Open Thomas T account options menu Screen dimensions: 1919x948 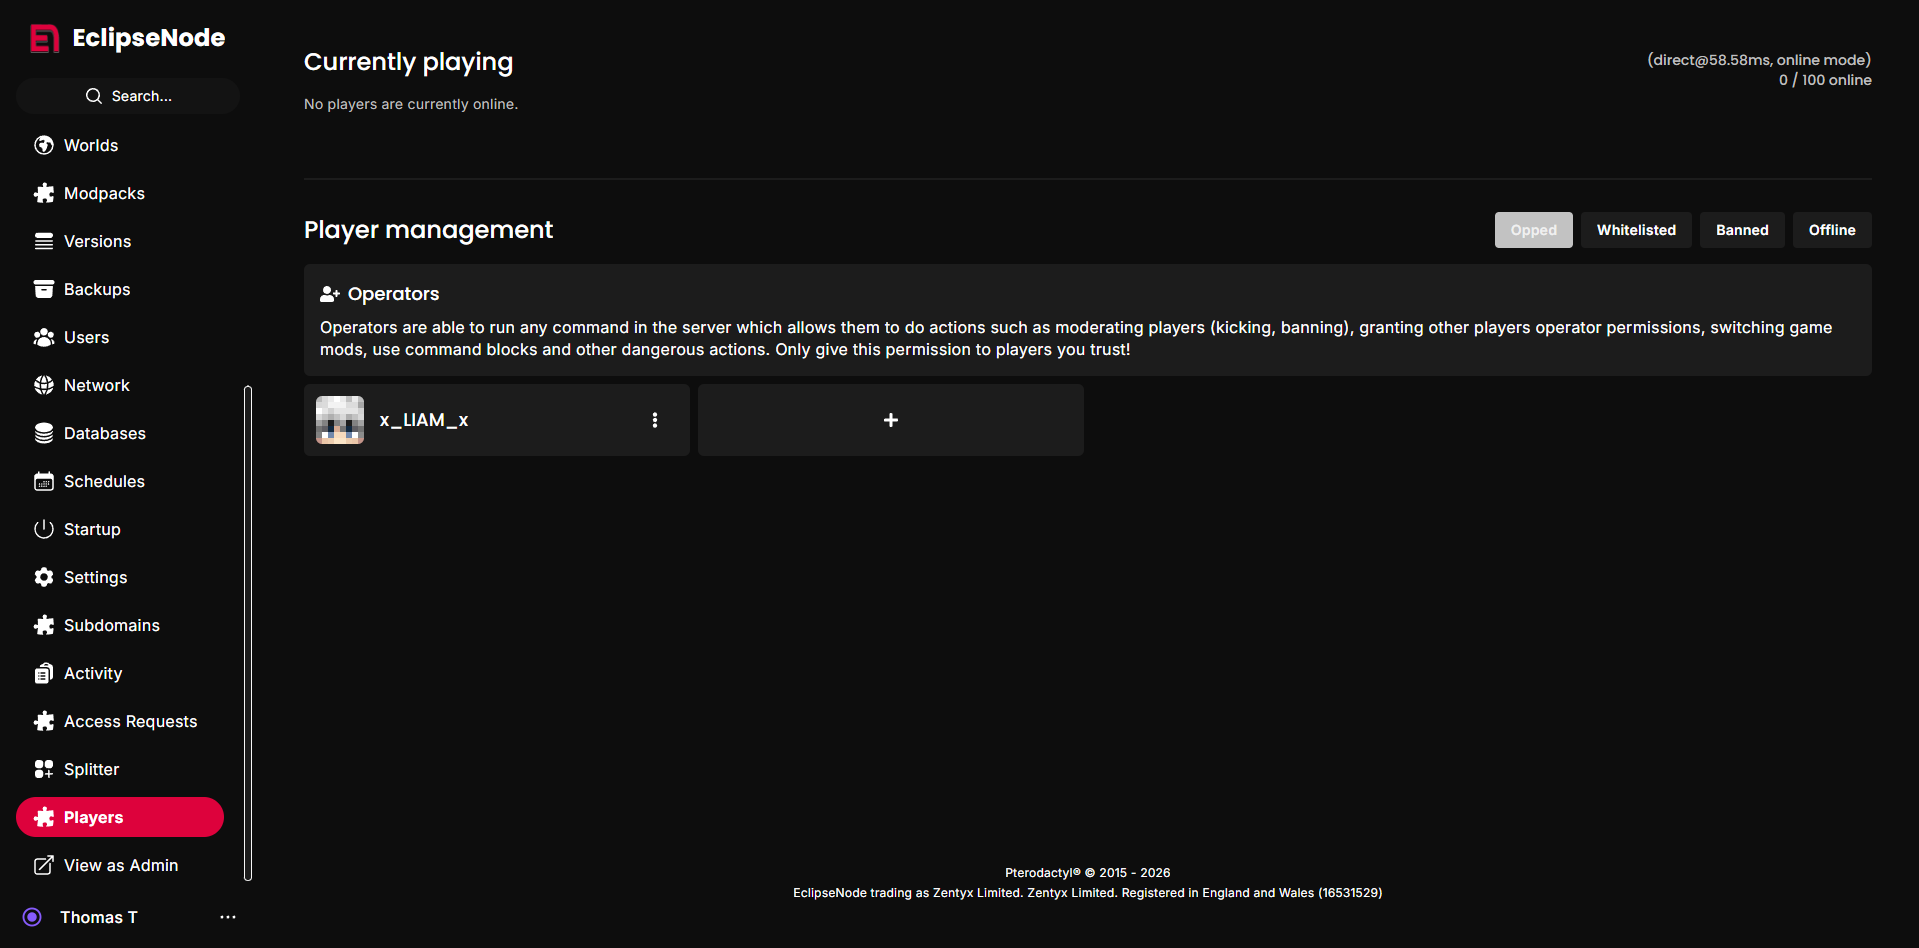click(x=227, y=917)
